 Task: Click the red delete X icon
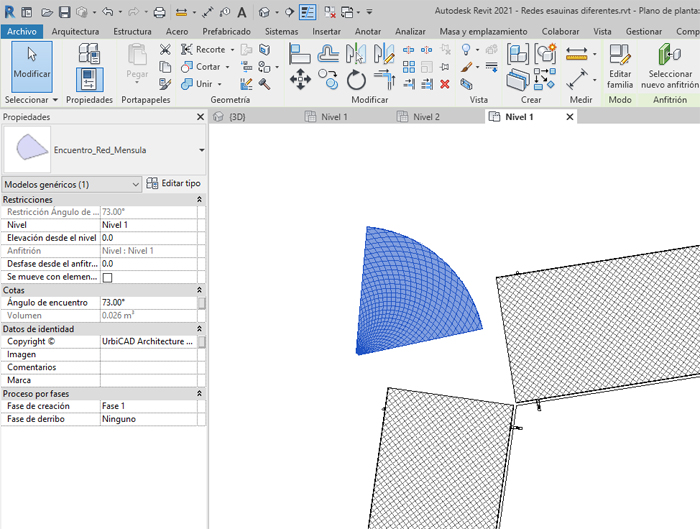tap(445, 84)
